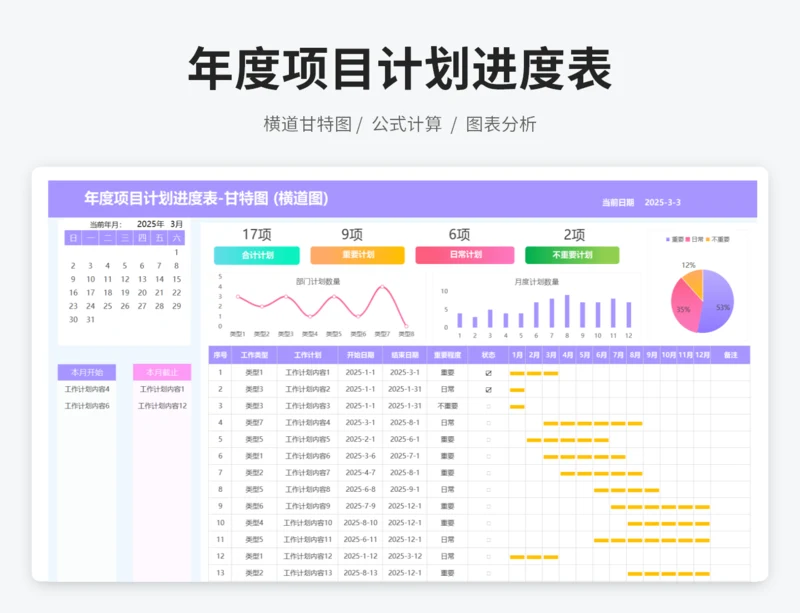Click the orange 重要计划 button
The image size is (800, 613).
click(358, 255)
